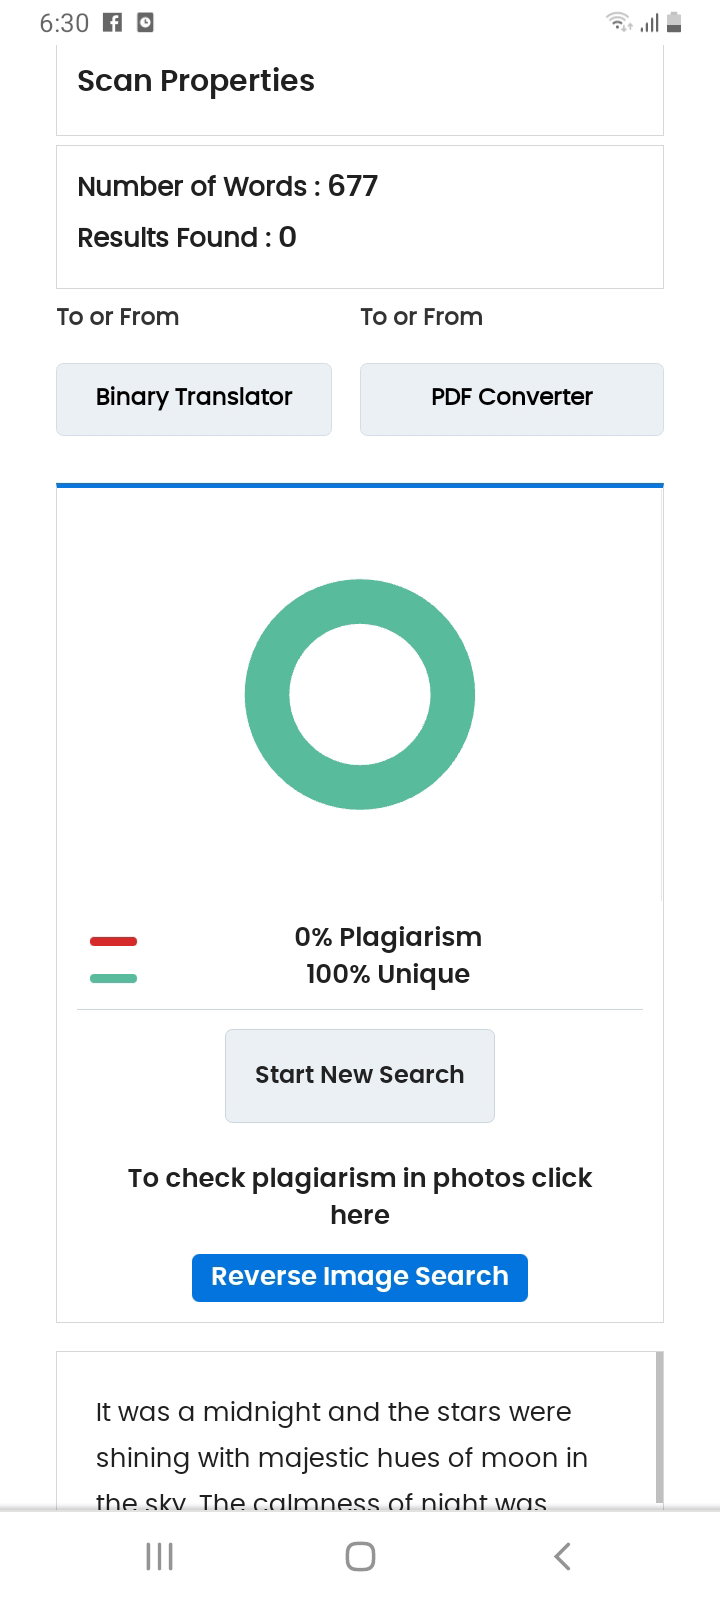This screenshot has width=720, height=1600.
Task: Tap the Home navigation button
Action: [x=360, y=1556]
